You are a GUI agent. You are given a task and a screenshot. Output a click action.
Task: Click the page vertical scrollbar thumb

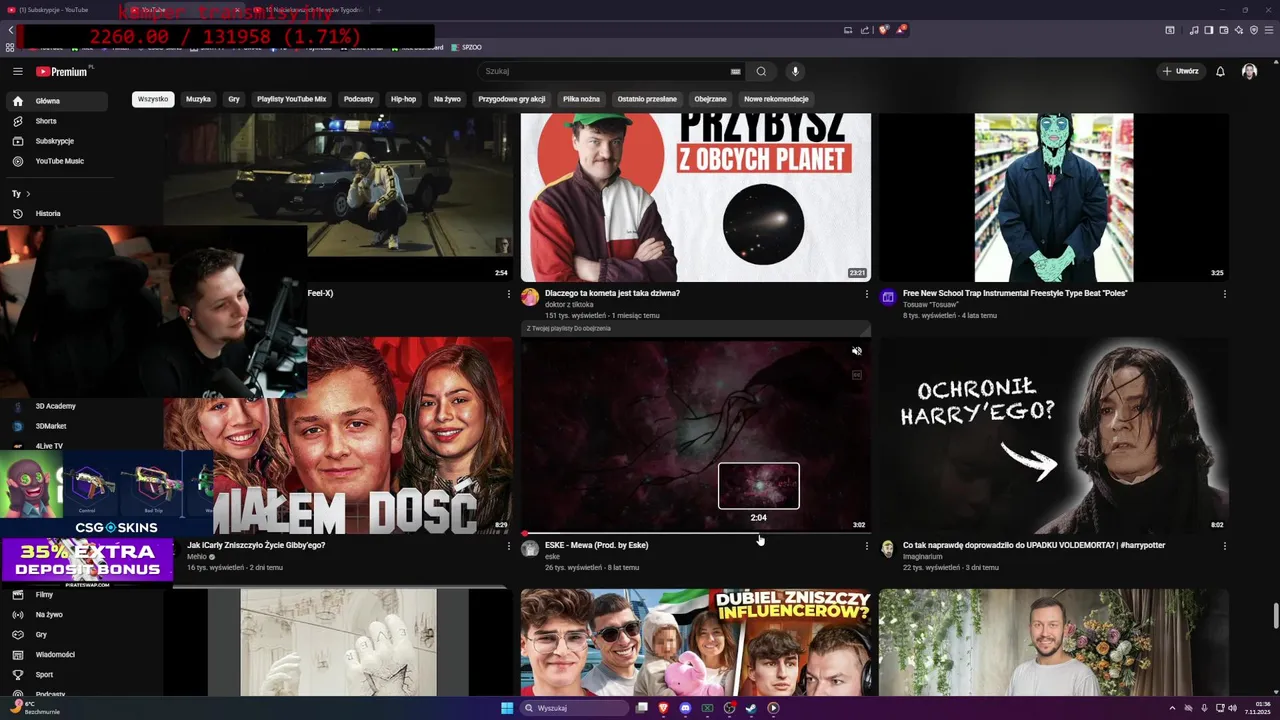1274,617
